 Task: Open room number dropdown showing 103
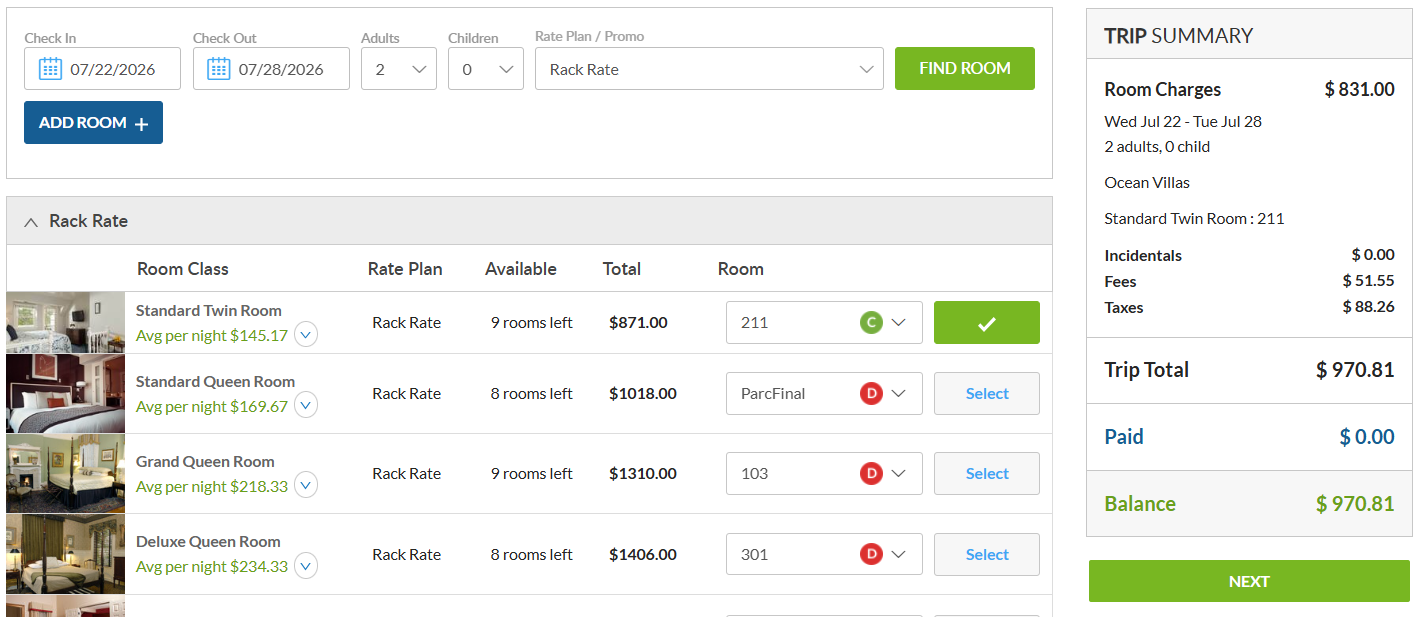pos(824,473)
